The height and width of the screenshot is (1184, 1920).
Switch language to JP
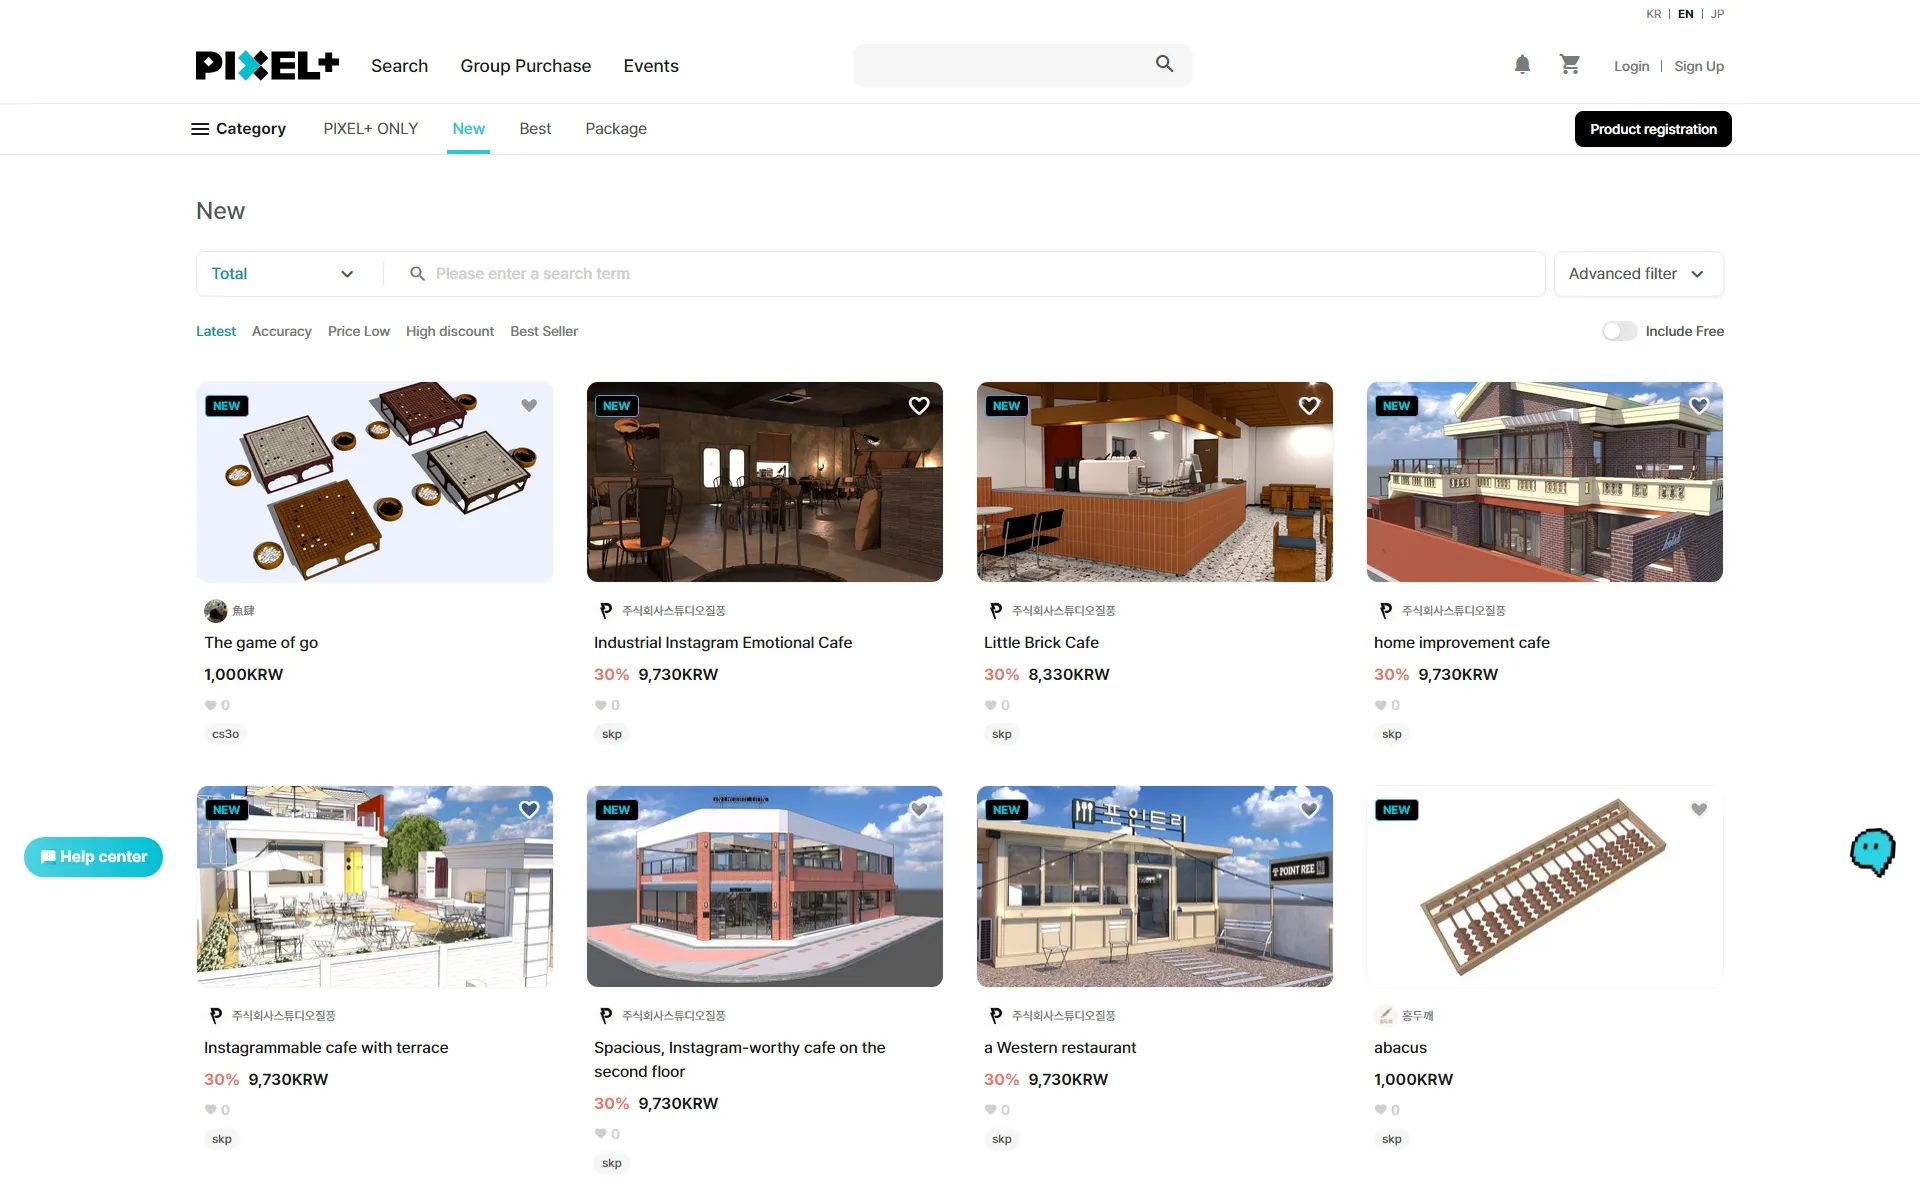click(x=1717, y=14)
